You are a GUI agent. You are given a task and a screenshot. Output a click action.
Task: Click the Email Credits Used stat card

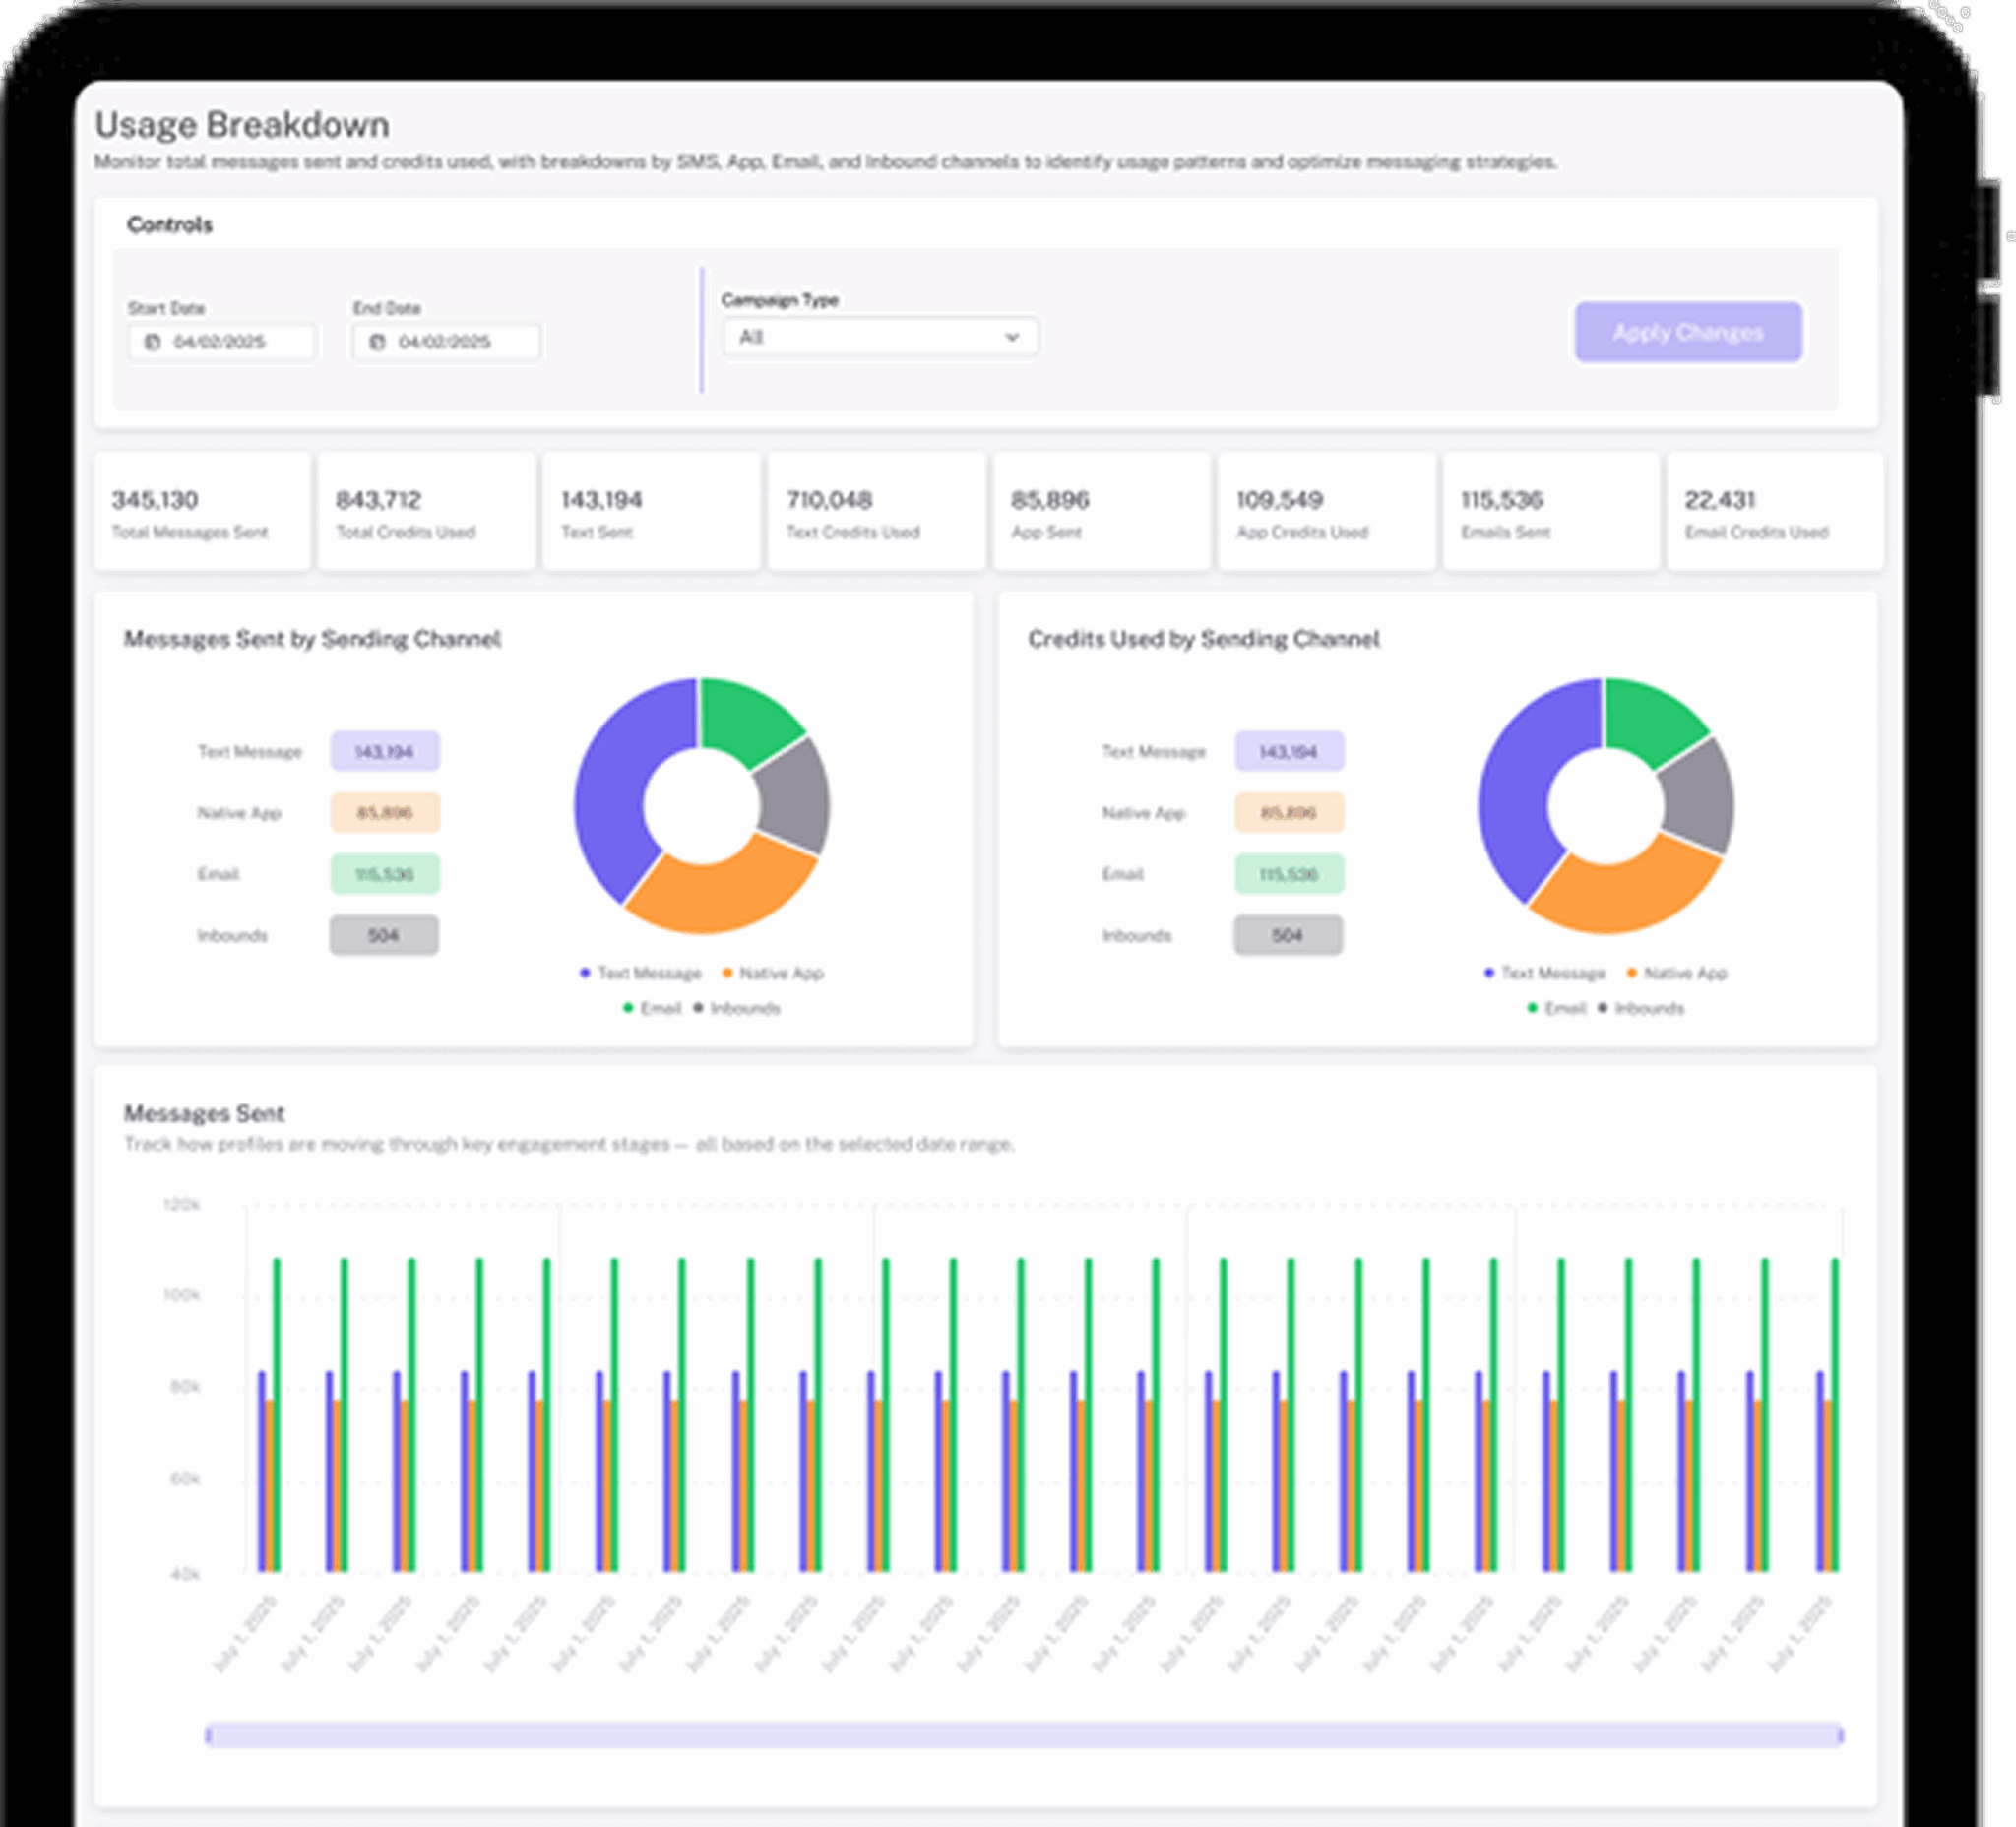[1774, 512]
